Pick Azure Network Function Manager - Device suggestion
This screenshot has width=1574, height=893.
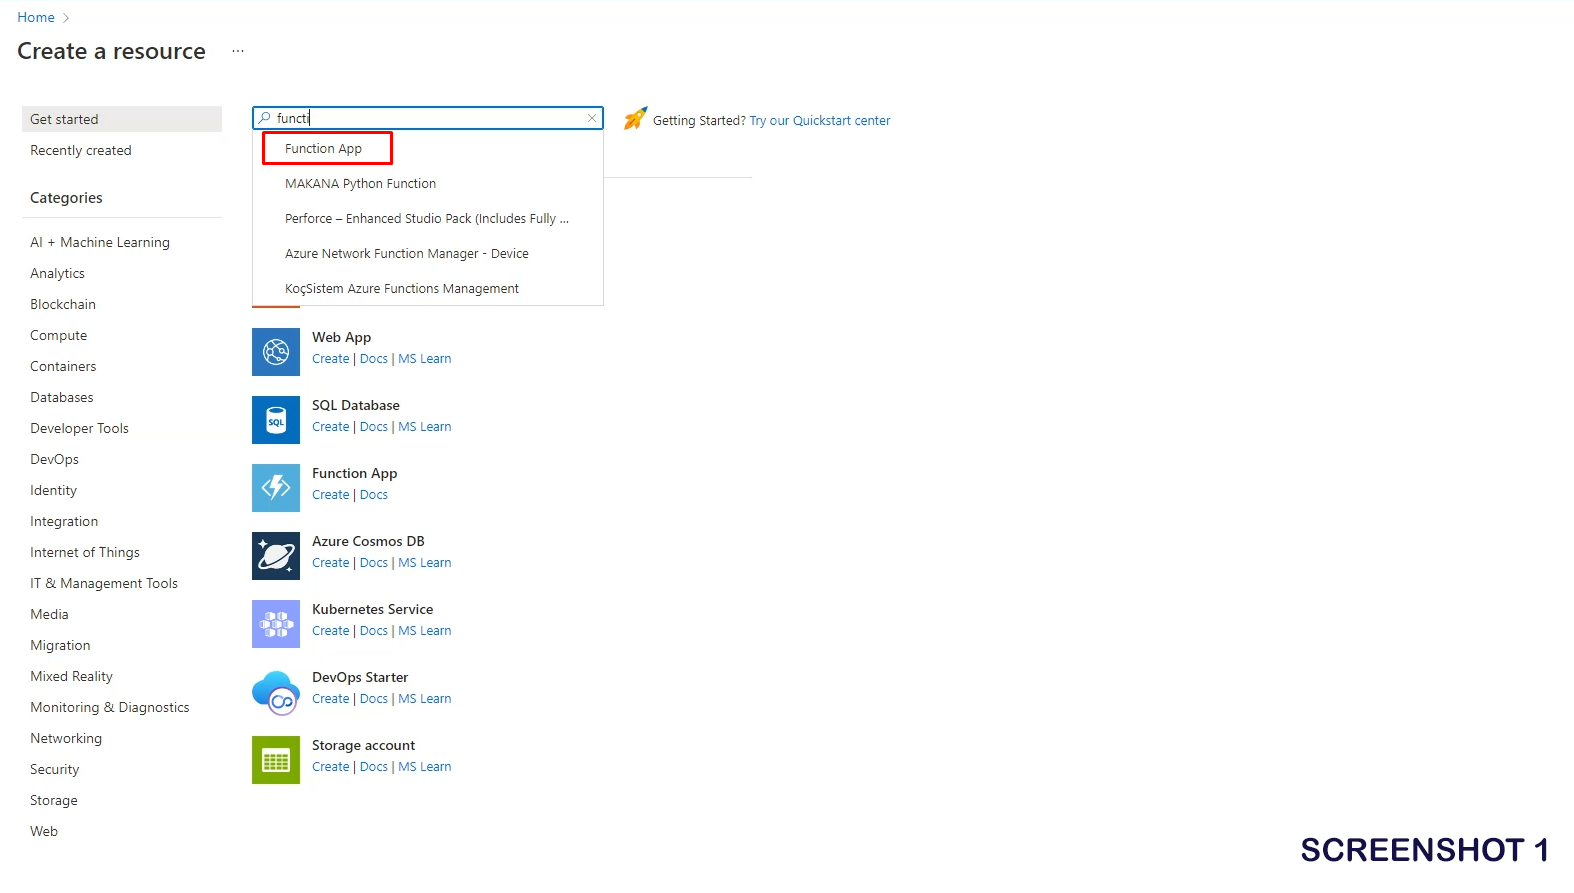pos(406,254)
